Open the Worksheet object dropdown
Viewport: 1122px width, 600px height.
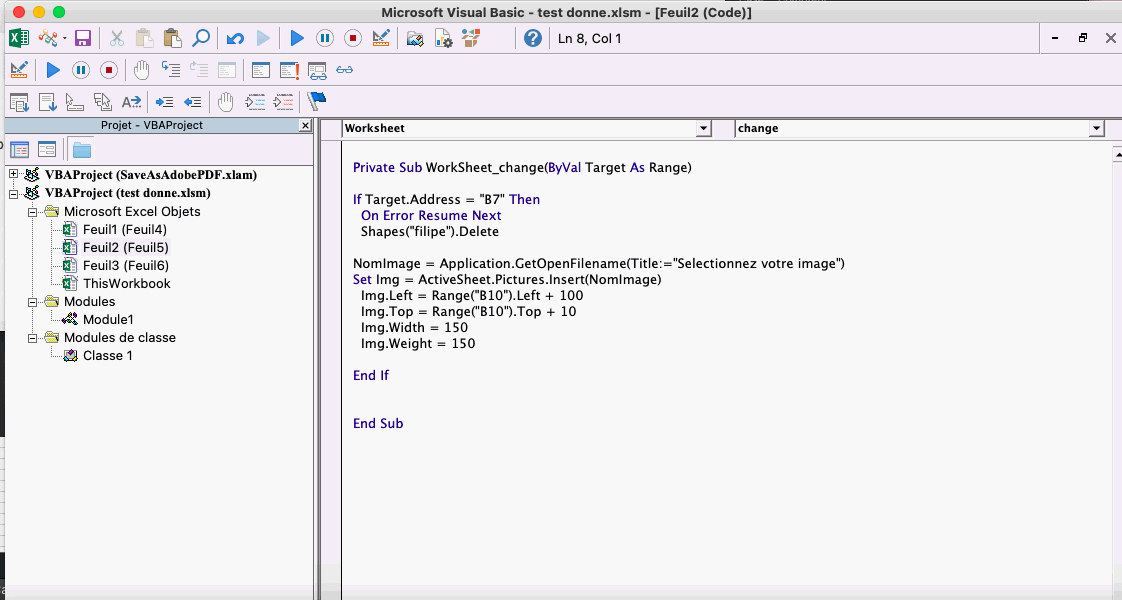pos(703,128)
